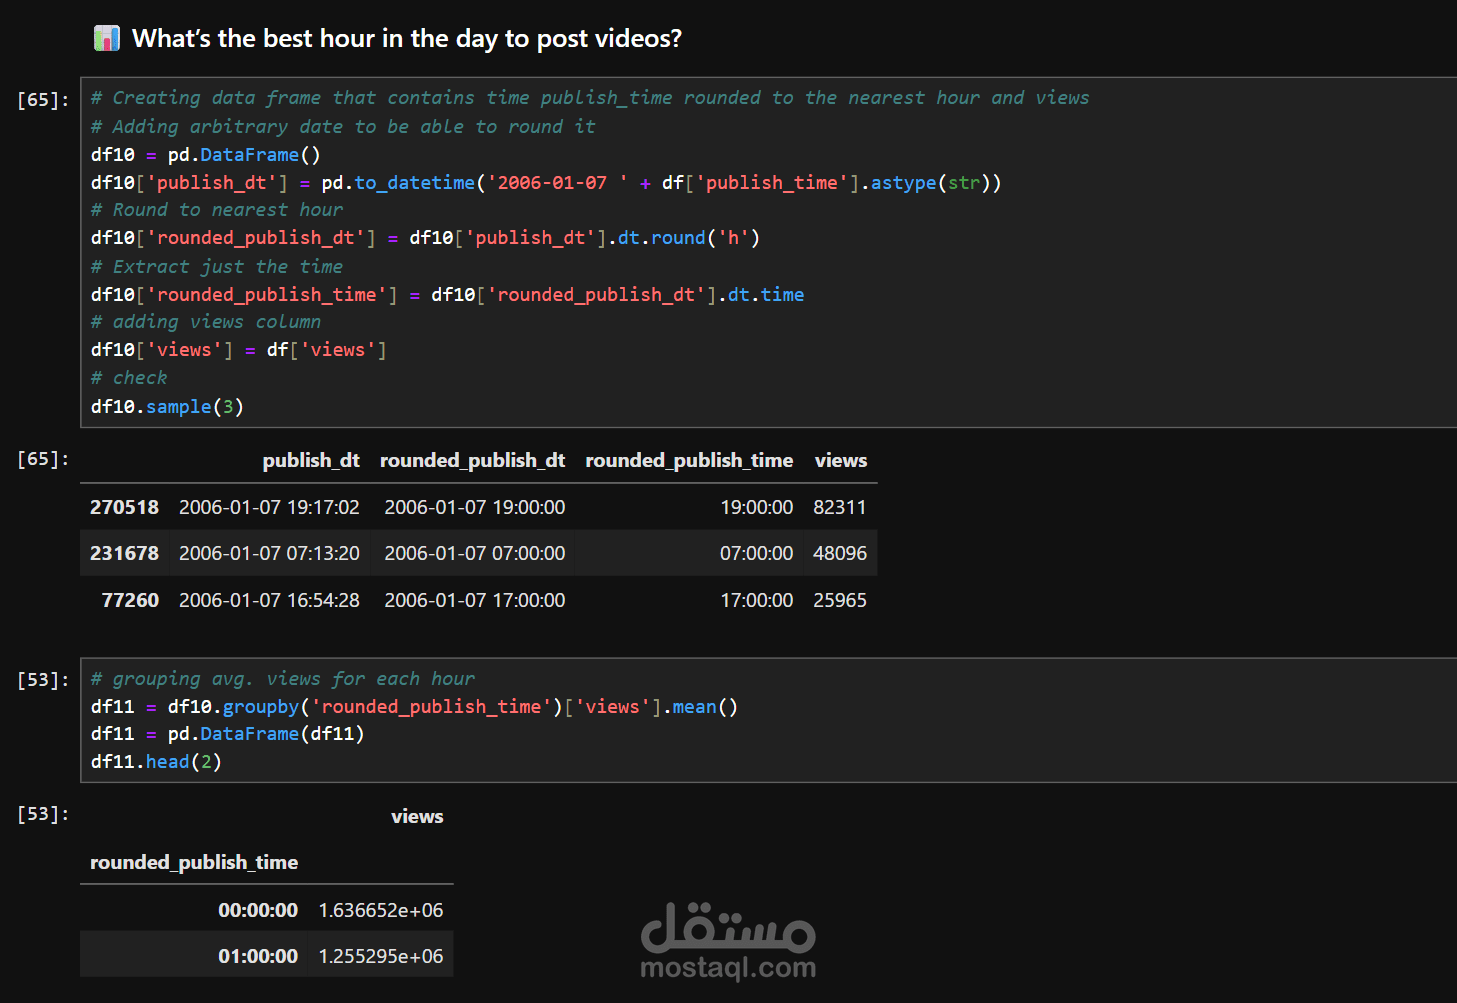1457x1003 pixels.
Task: Click views value 25965
Action: [x=840, y=600]
